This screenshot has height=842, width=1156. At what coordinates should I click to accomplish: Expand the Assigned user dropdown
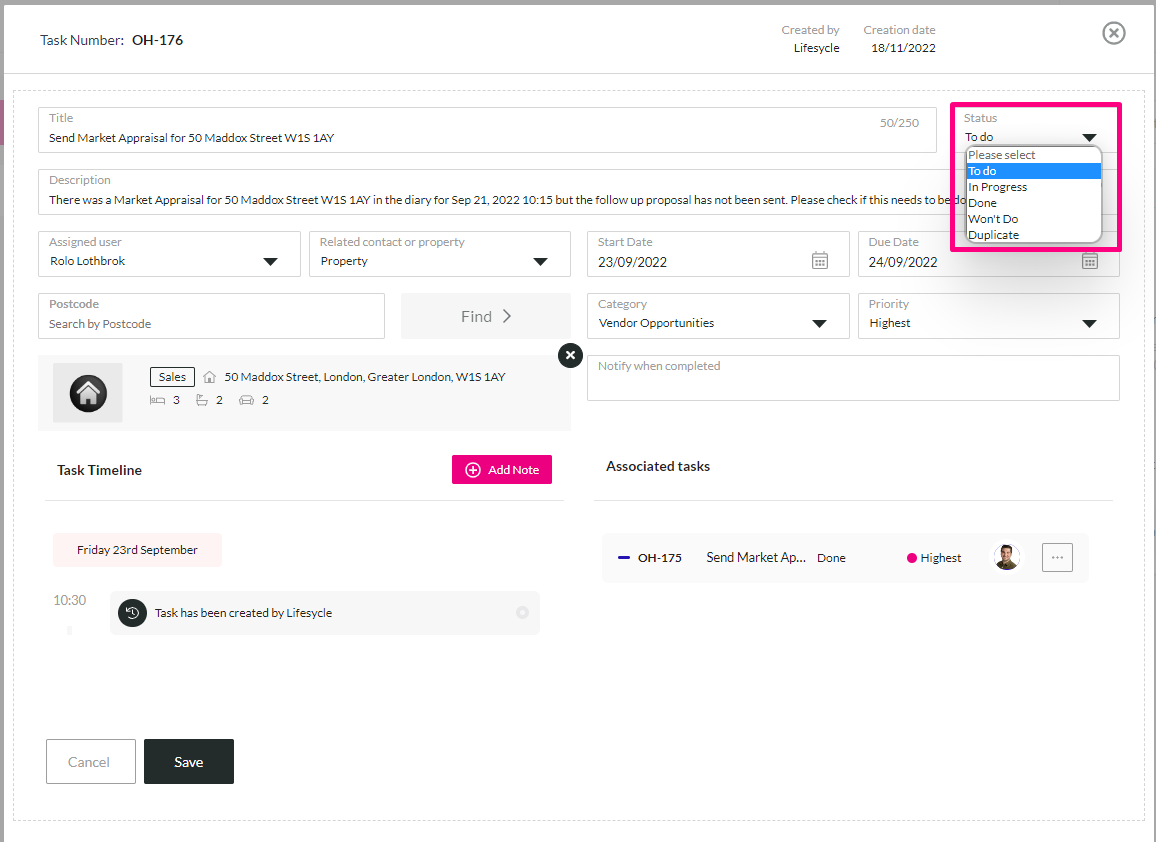pos(169,254)
